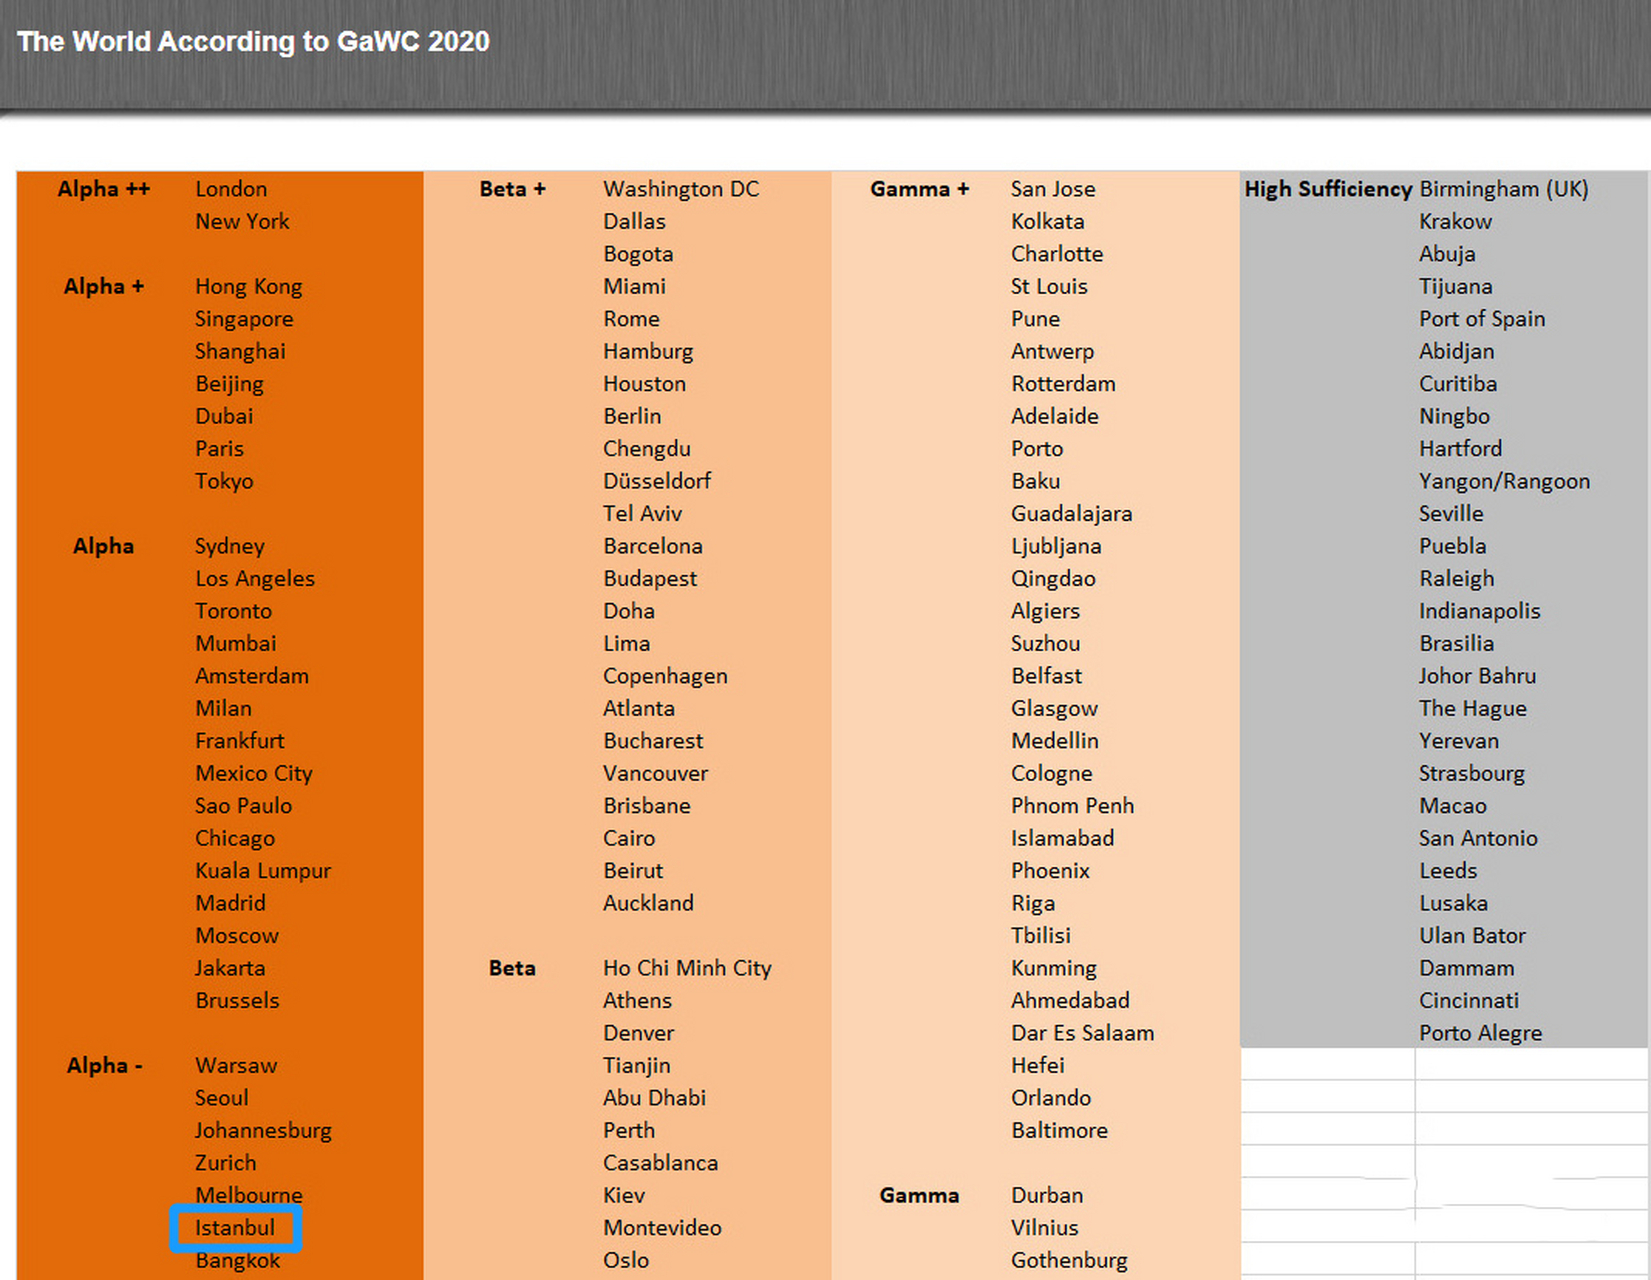Click Washington DC in Beta + column
This screenshot has width=1651, height=1280.
[681, 189]
